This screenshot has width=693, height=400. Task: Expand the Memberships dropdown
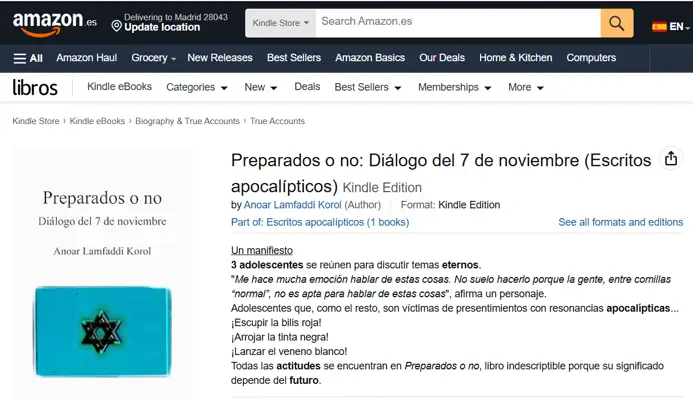pos(455,87)
